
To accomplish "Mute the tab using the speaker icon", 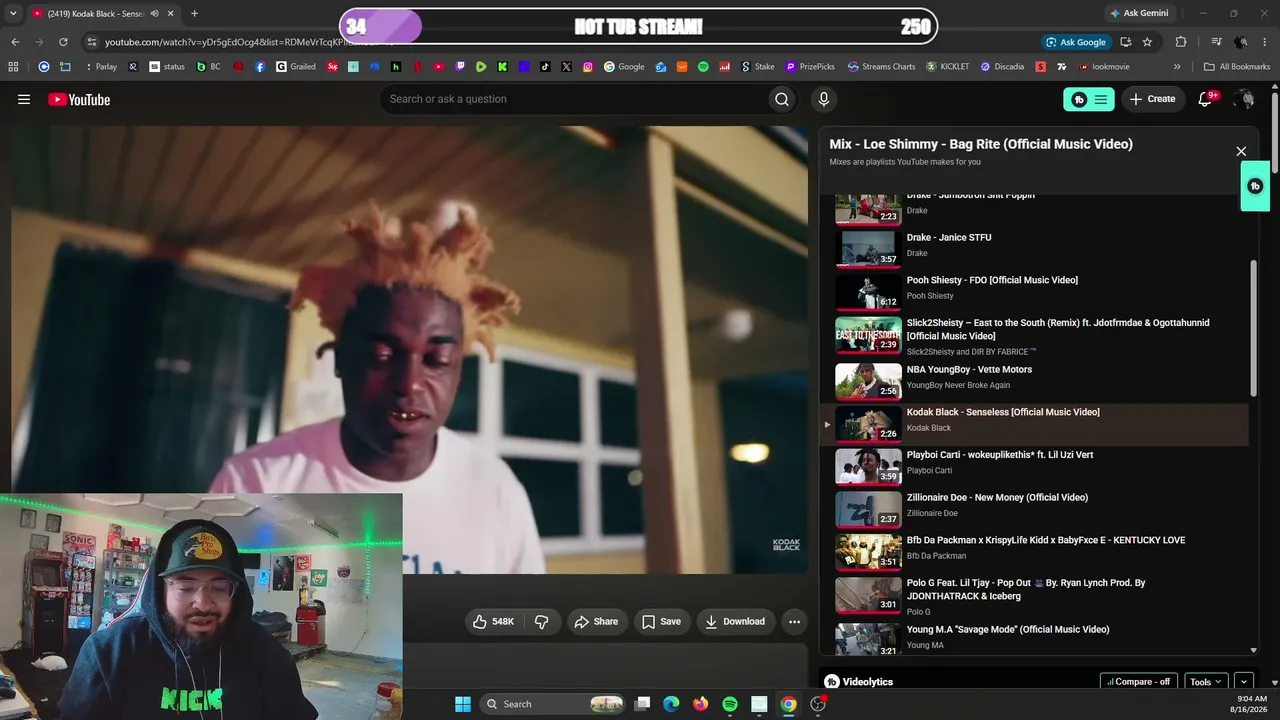I will [x=154, y=13].
